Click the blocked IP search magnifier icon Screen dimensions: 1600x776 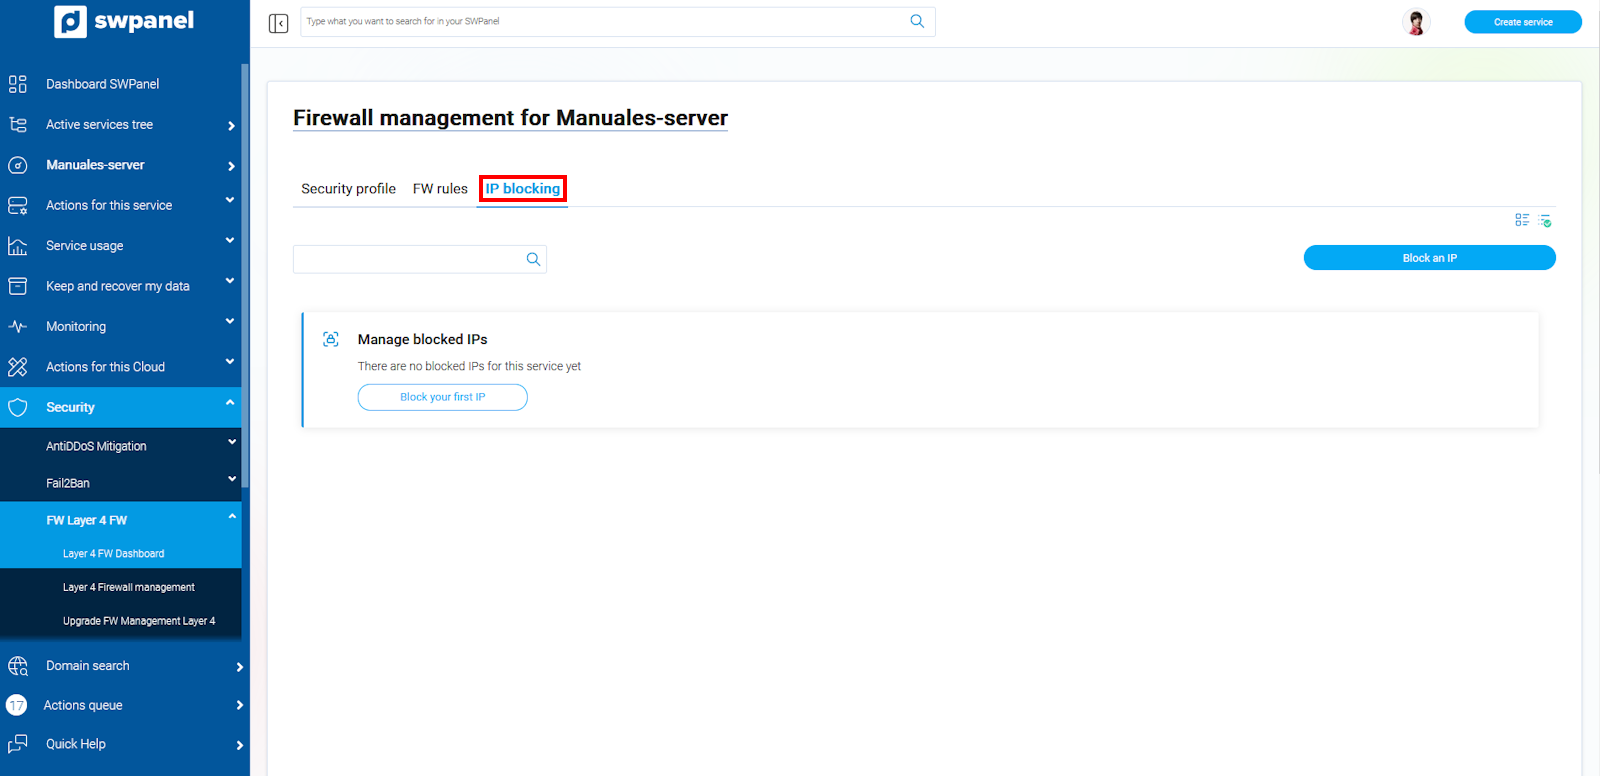pyautogui.click(x=533, y=259)
